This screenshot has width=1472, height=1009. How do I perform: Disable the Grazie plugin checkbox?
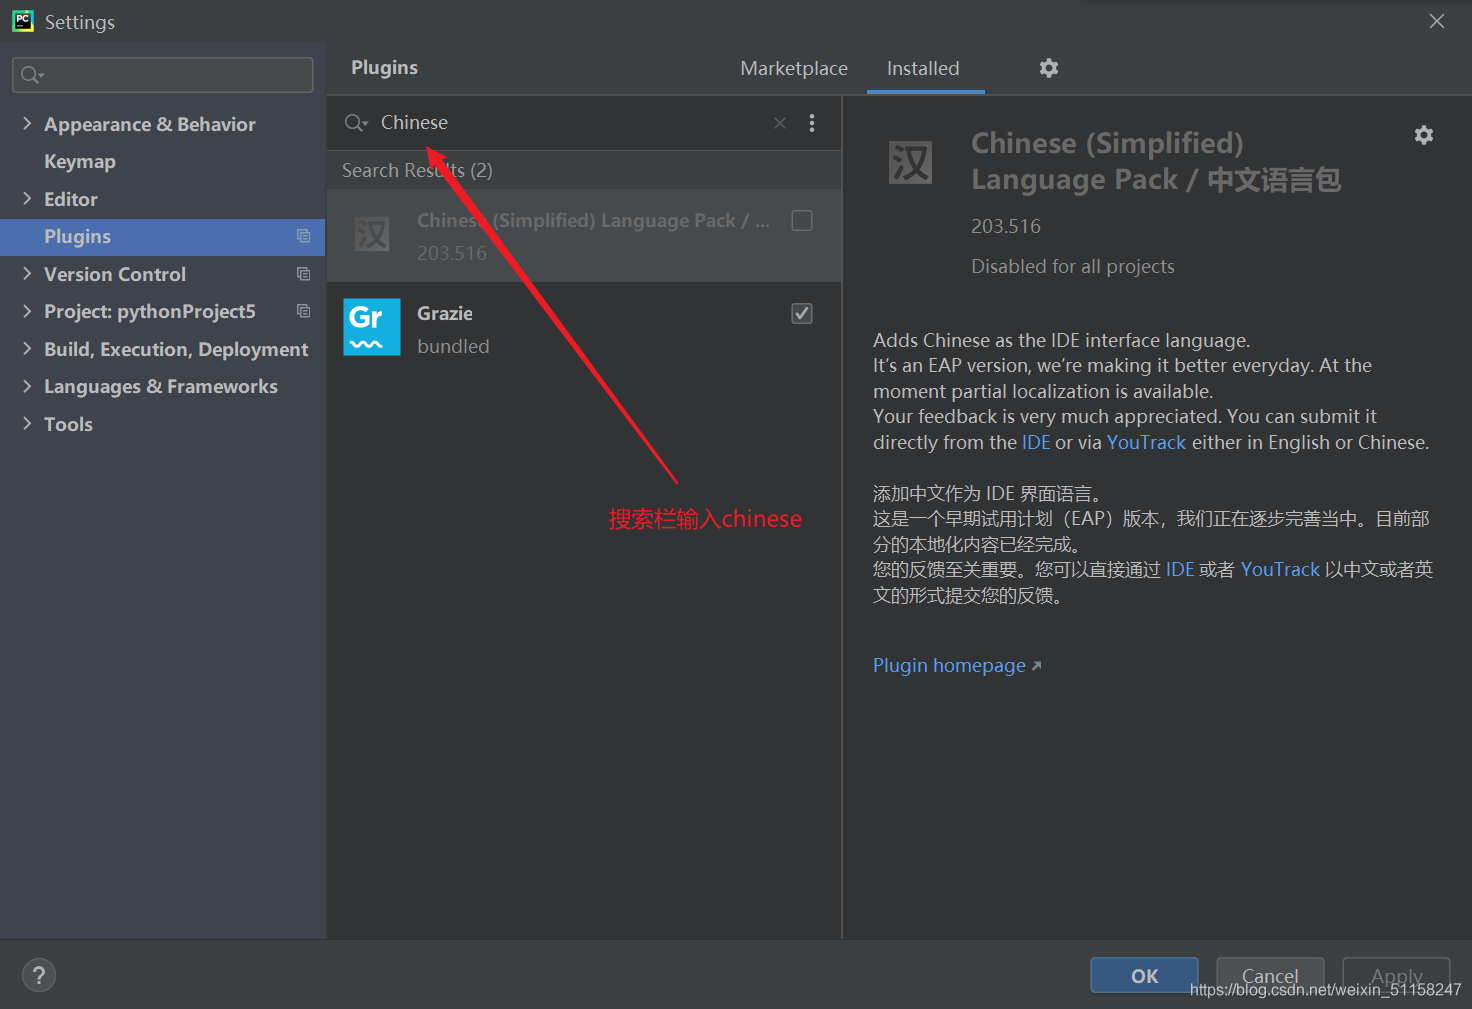802,314
